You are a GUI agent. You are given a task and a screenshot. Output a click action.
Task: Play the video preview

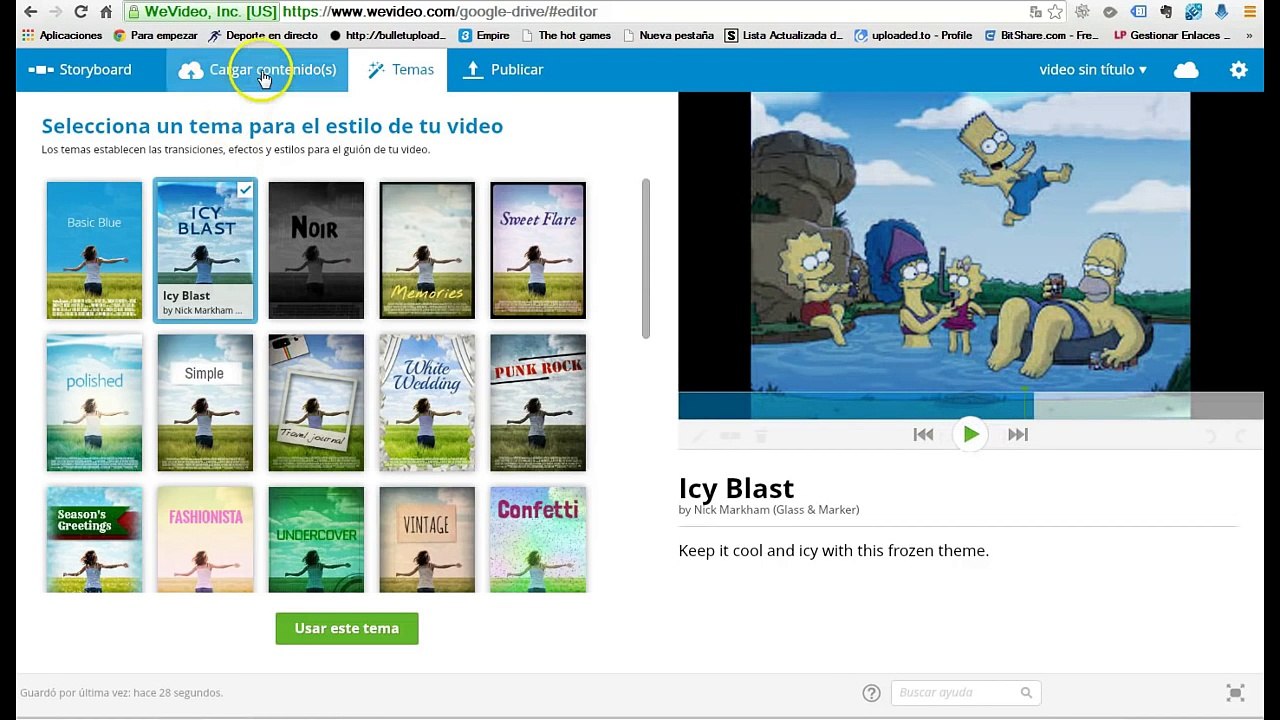click(970, 434)
